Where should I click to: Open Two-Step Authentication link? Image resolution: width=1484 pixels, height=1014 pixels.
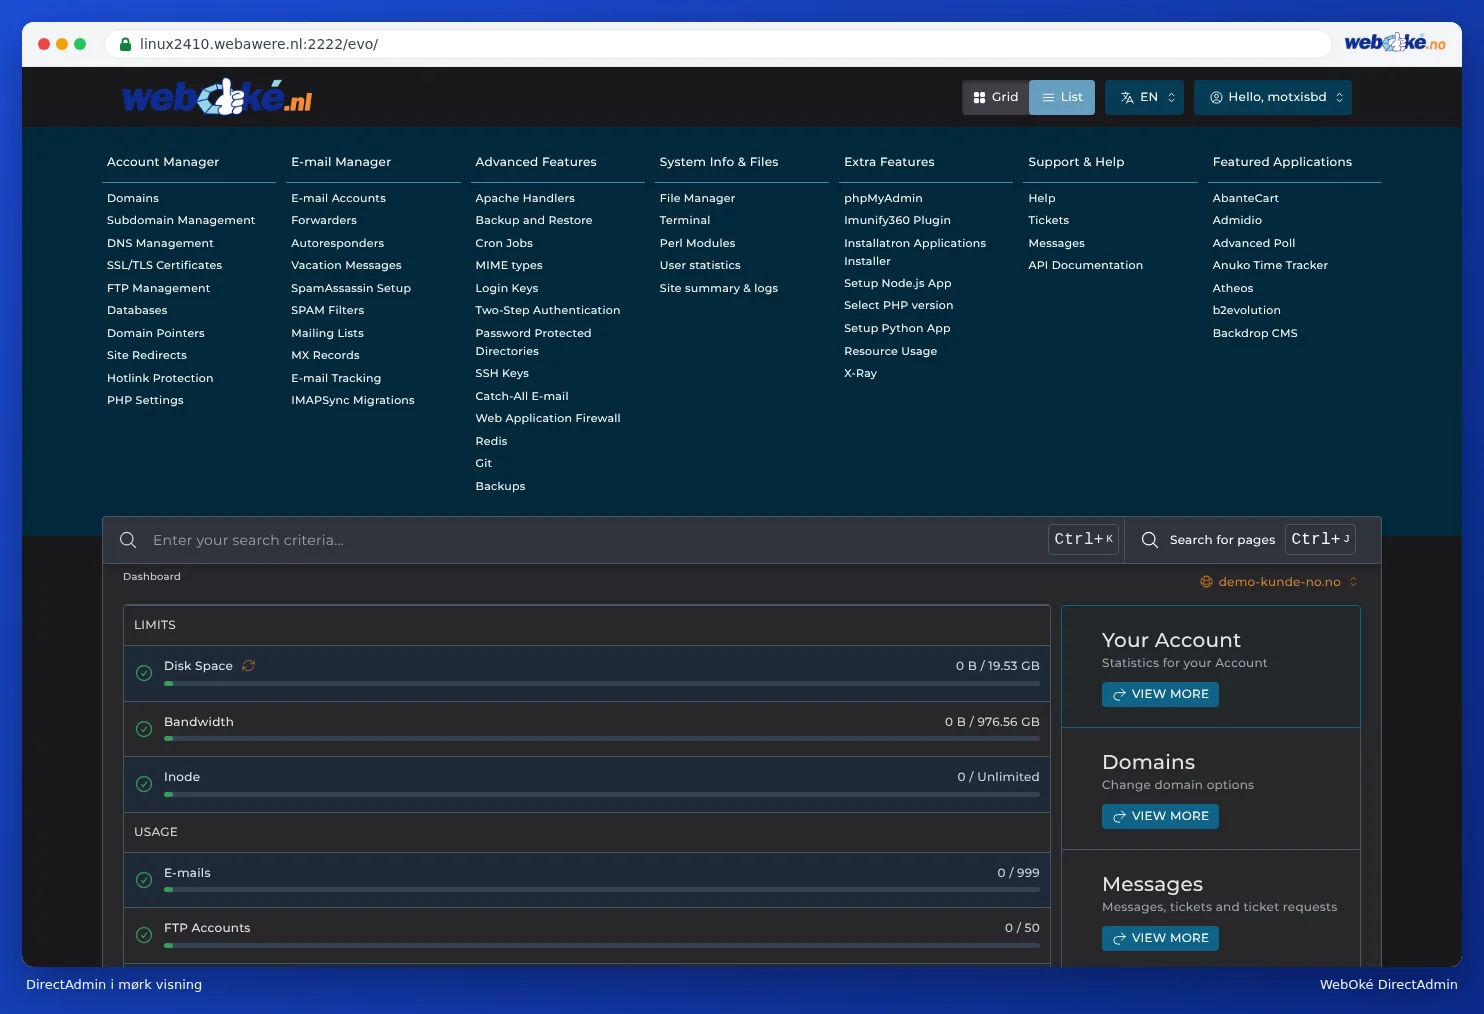[x=548, y=310]
